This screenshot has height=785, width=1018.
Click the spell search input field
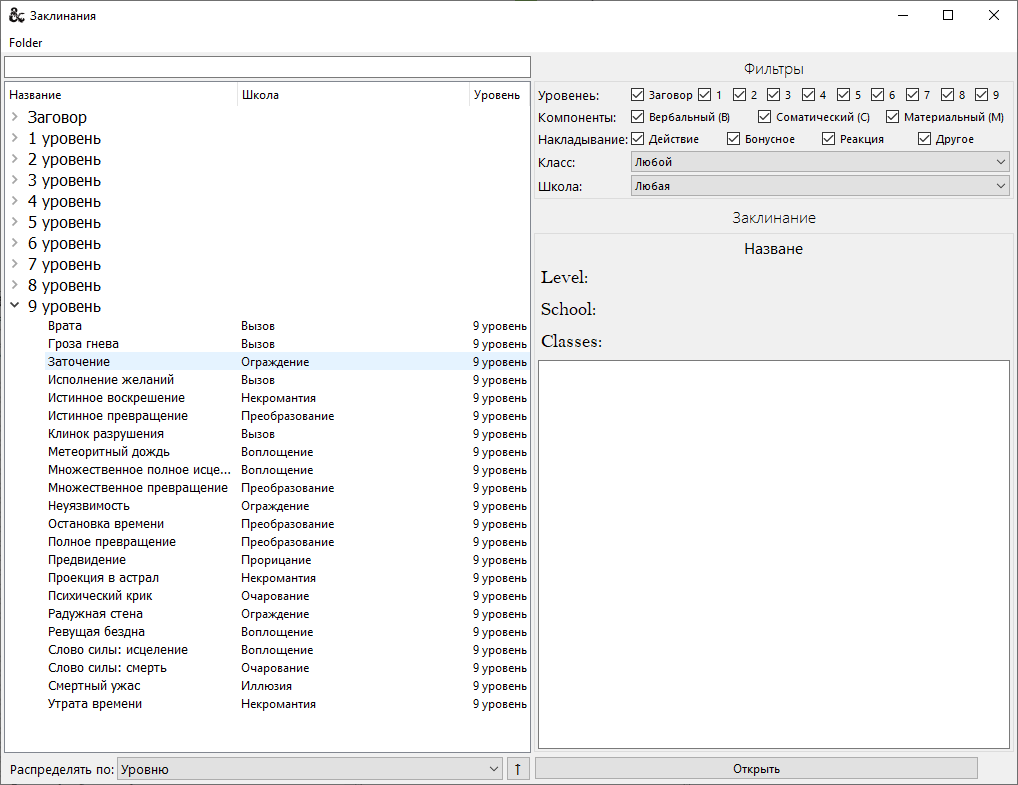(267, 67)
